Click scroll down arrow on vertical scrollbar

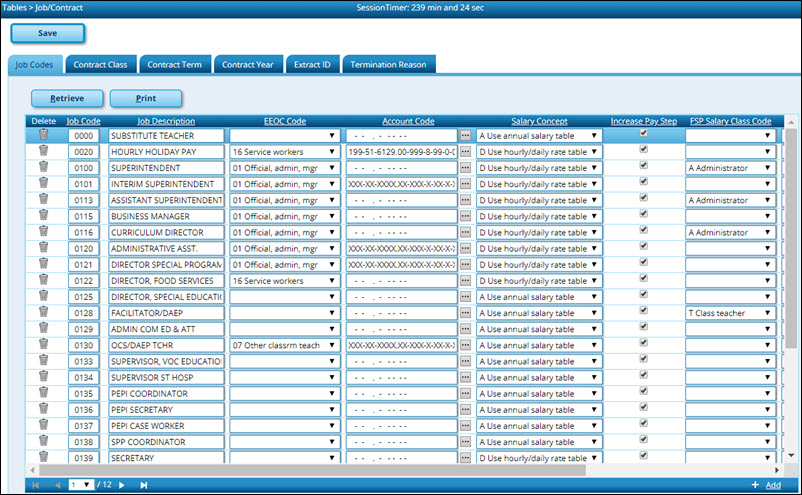(x=791, y=455)
